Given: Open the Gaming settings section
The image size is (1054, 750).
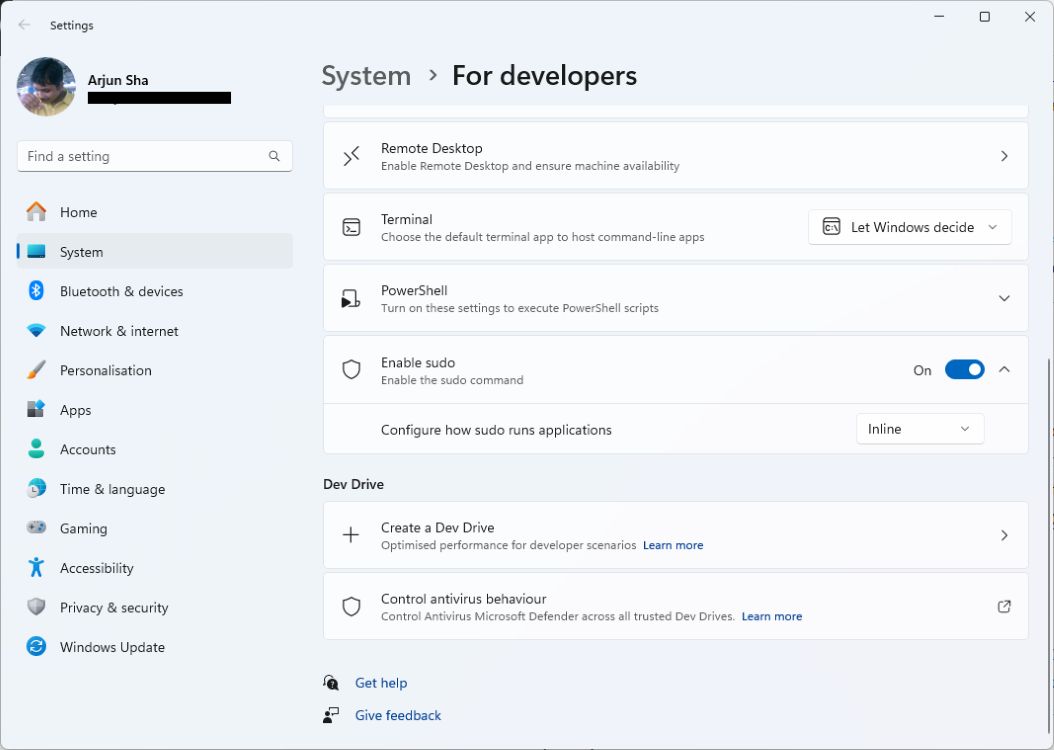Looking at the screenshot, I should pyautogui.click(x=83, y=528).
